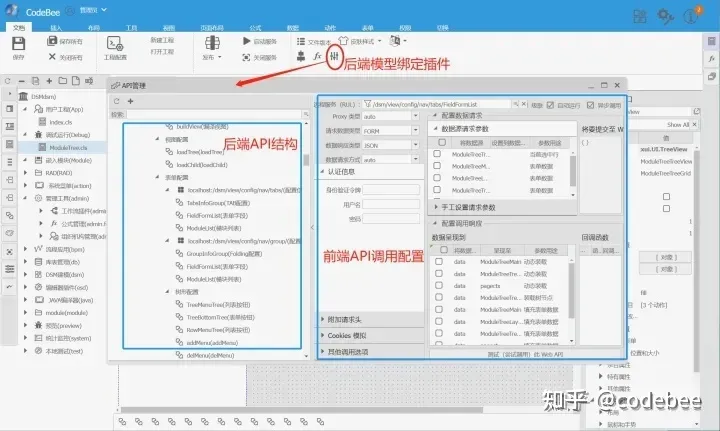
Task: Click the new file icon above the project tree
Action: [x=76, y=81]
